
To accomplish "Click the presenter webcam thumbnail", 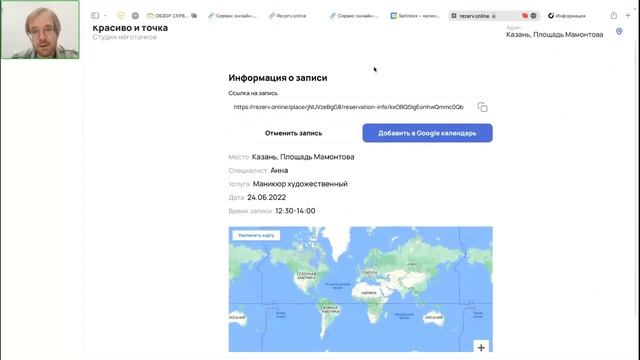I will click(x=40, y=29).
